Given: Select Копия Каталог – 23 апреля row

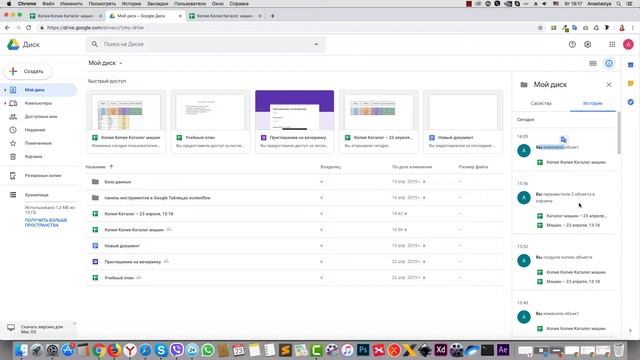Looking at the screenshot, I should pos(294,213).
